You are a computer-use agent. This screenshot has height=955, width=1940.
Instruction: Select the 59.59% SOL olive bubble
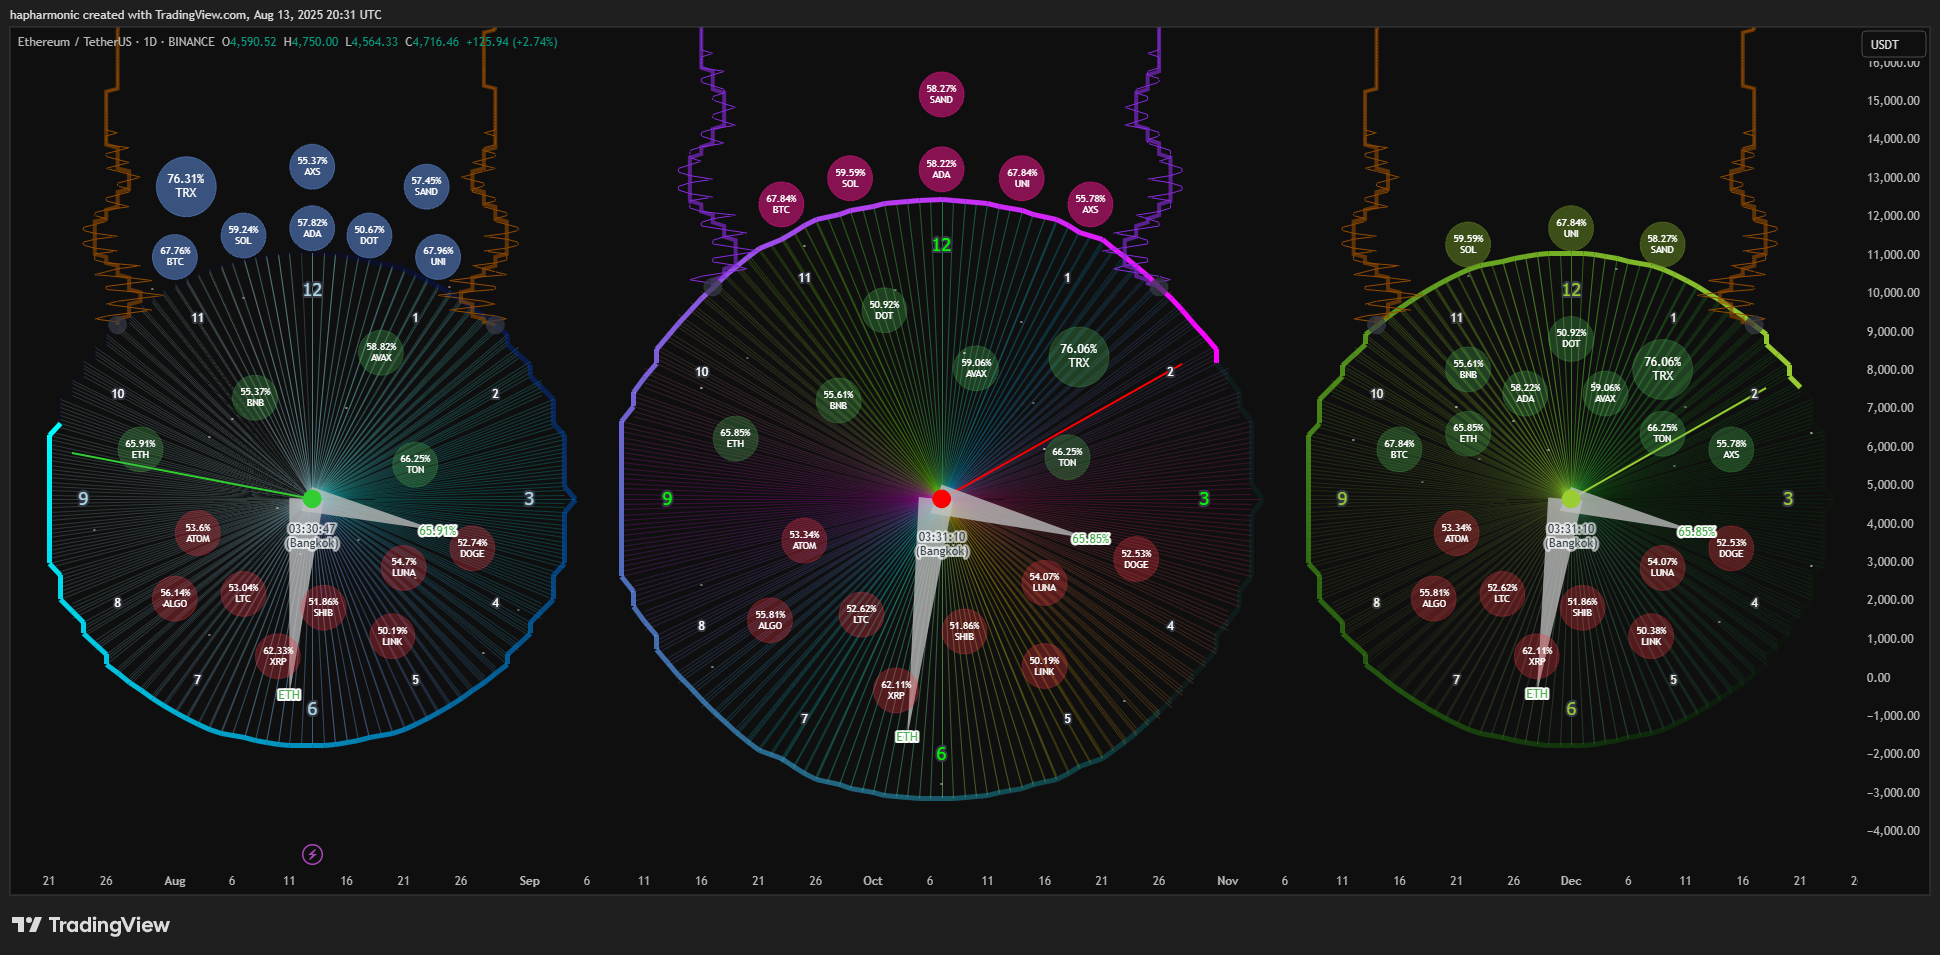[x=1468, y=244]
